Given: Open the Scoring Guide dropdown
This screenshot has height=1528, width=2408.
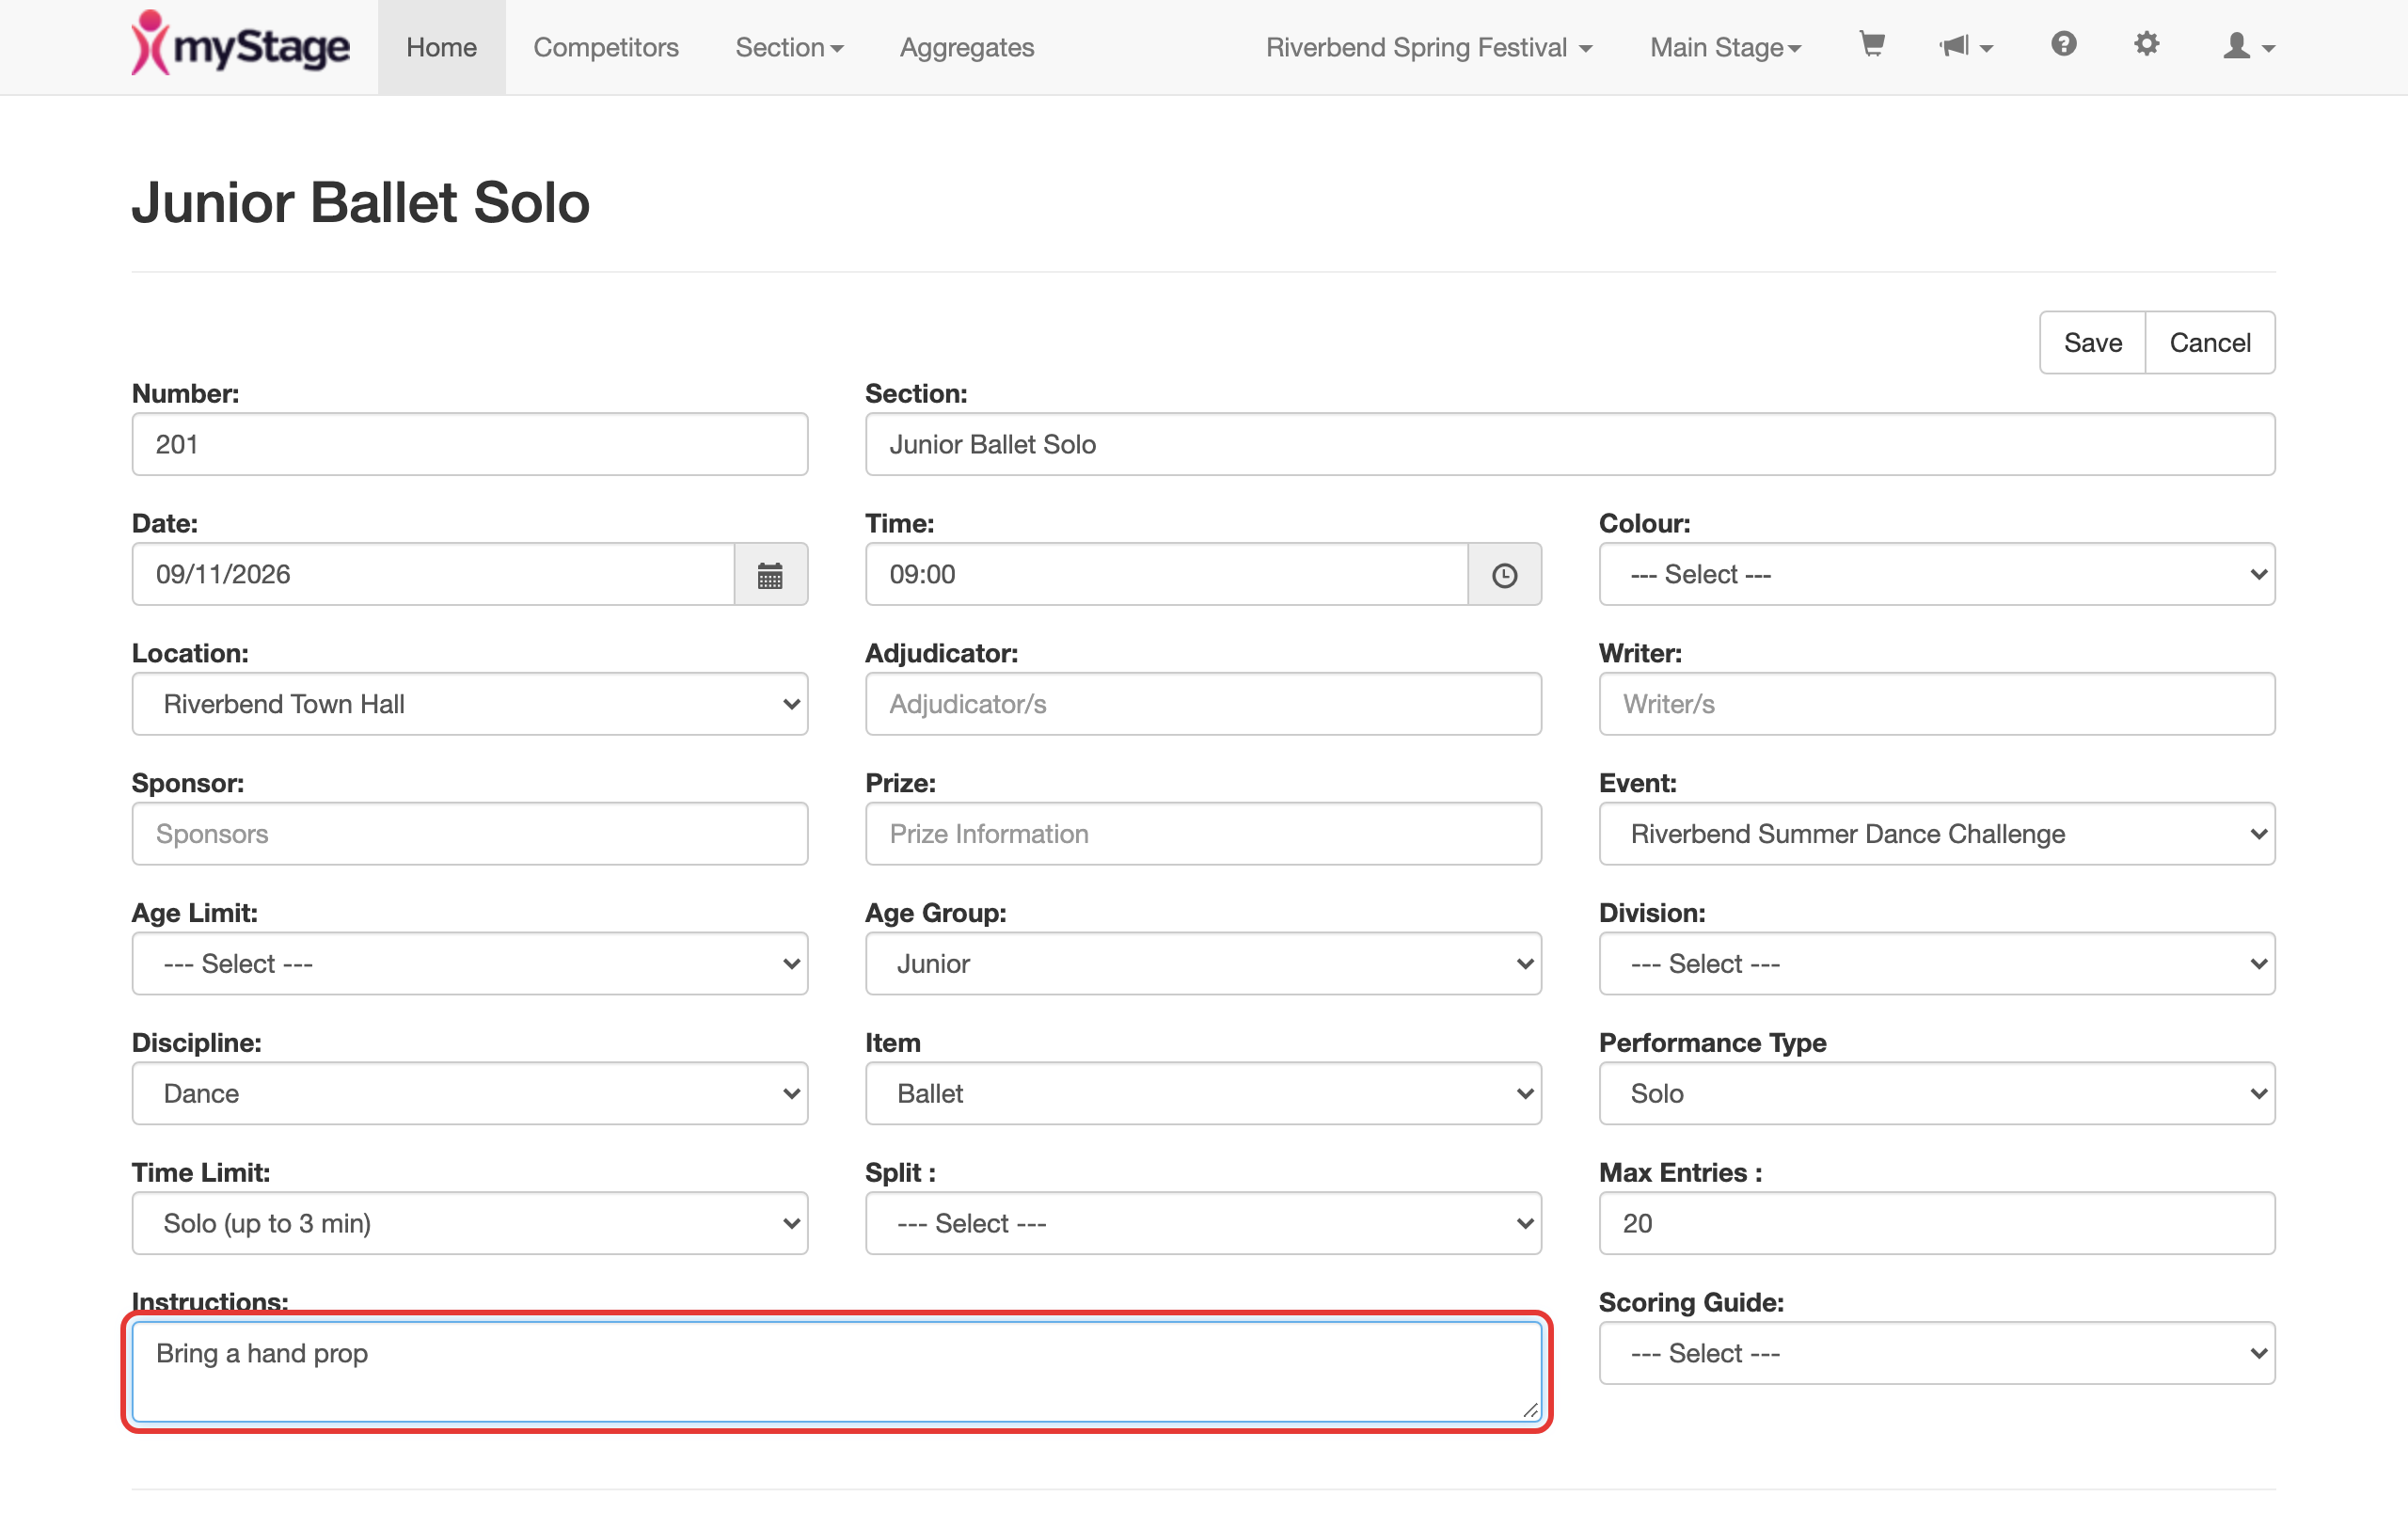Looking at the screenshot, I should [1937, 1354].
